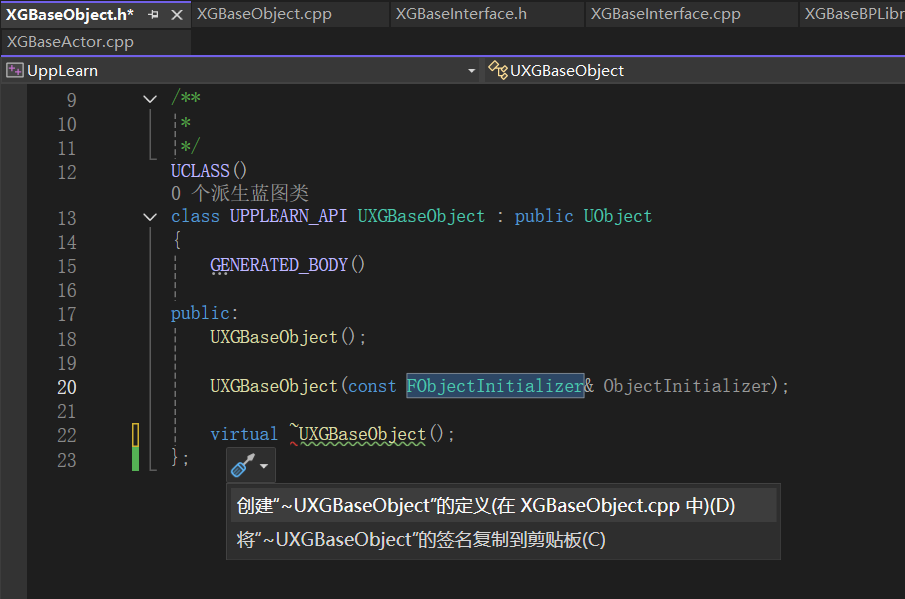Viewport: 905px width, 599px height.
Task: Click the highlighted FObjectInitializer type
Action: point(495,385)
